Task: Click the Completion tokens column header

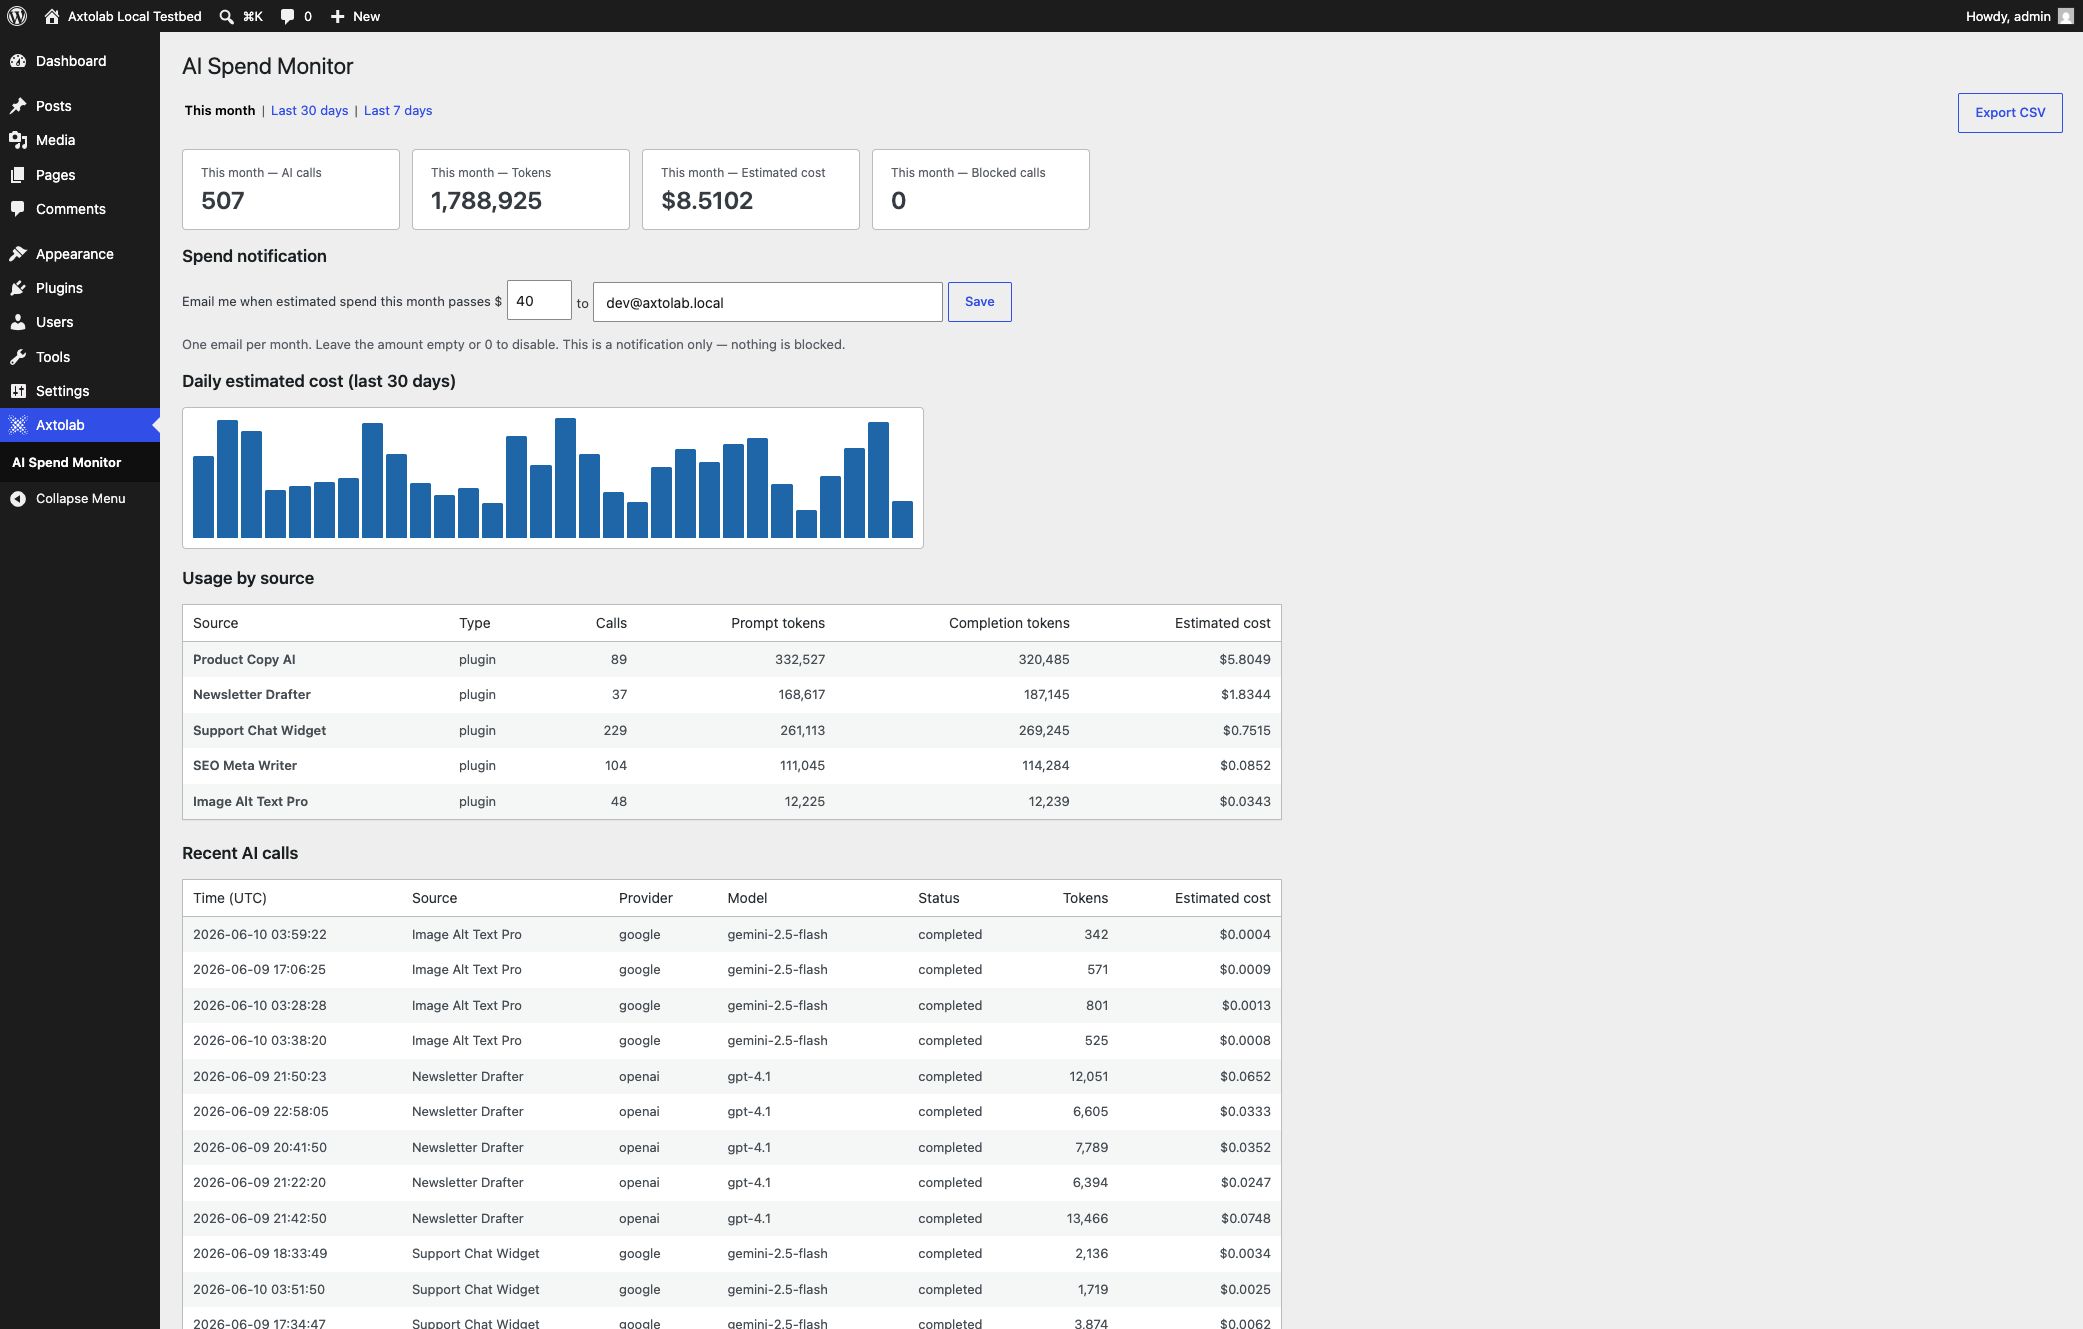Action: [1009, 623]
